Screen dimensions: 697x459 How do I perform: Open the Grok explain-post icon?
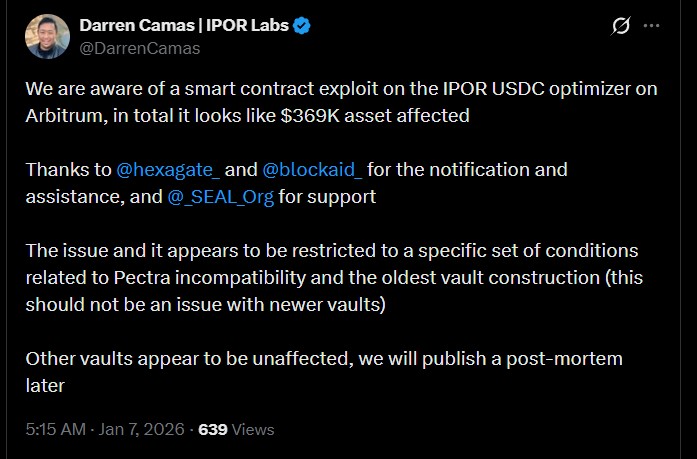(x=621, y=27)
